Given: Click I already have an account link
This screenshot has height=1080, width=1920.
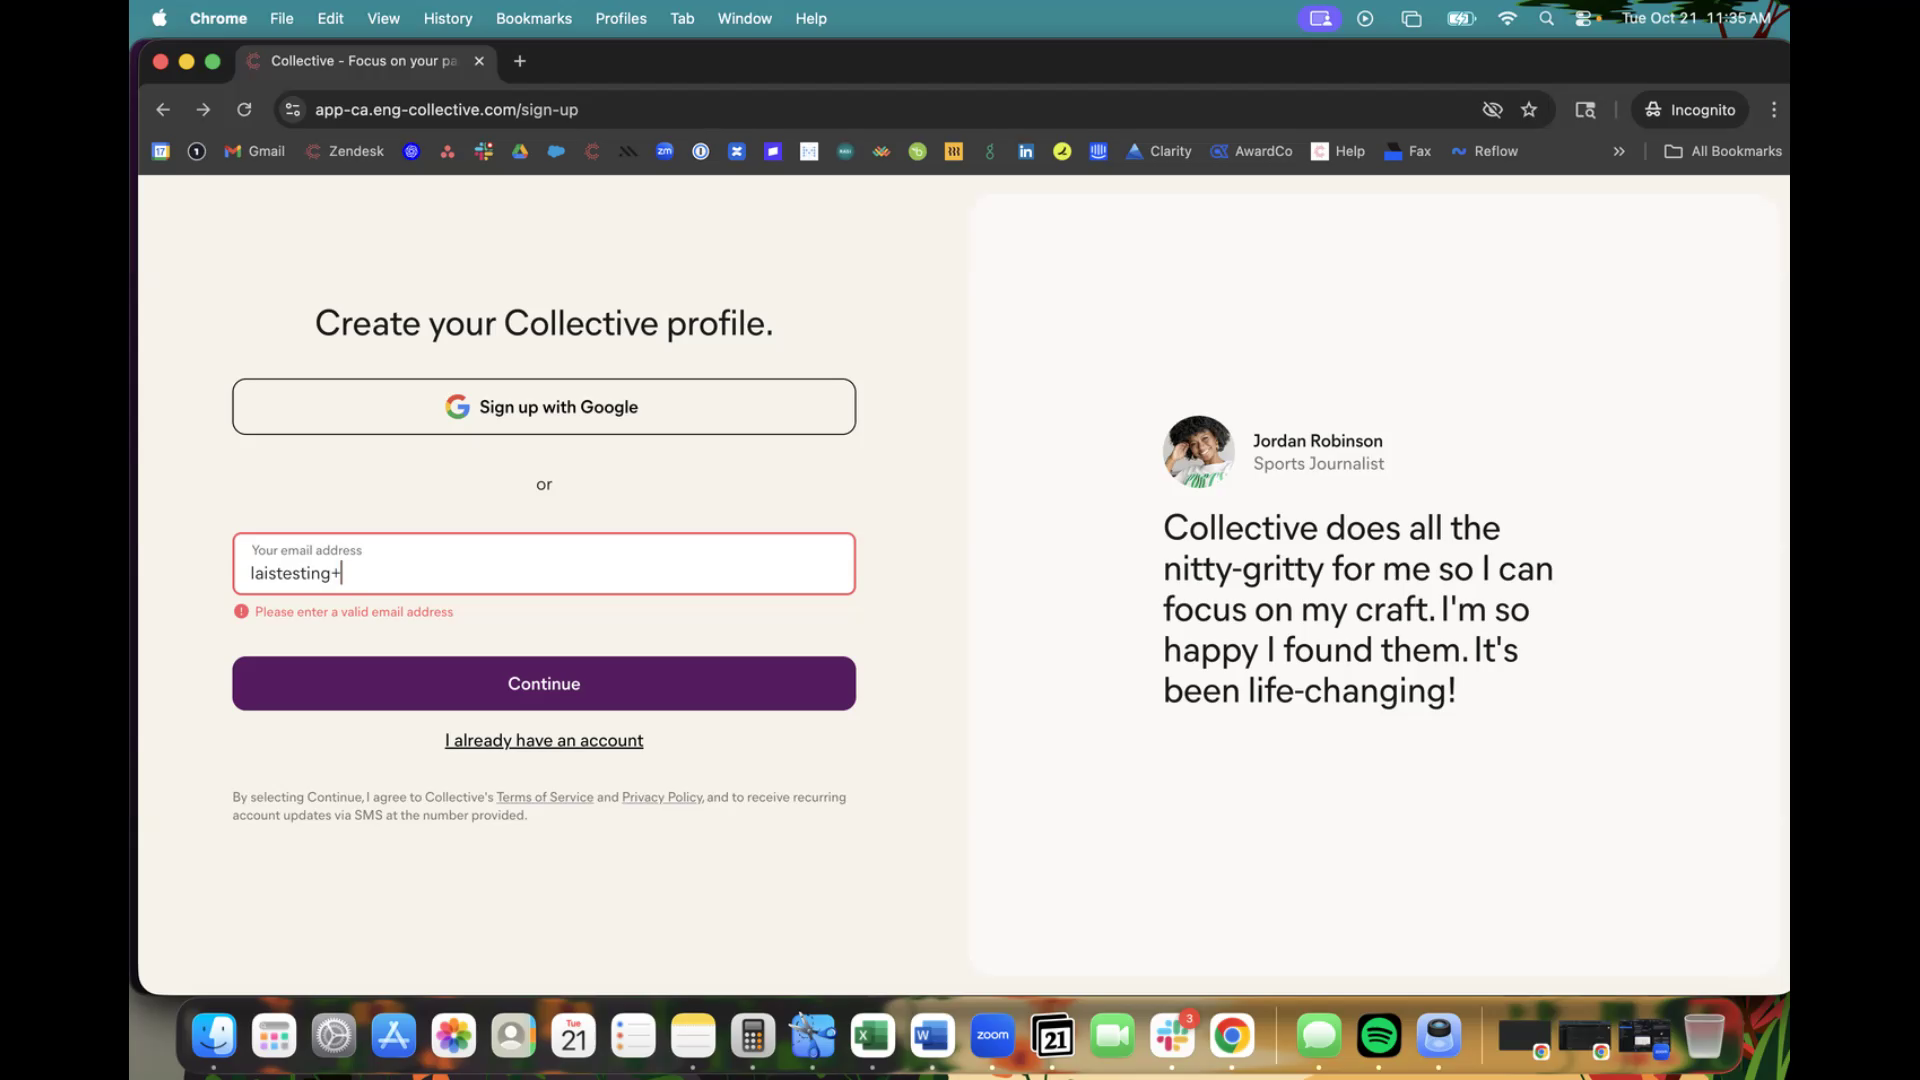Looking at the screenshot, I should point(544,741).
